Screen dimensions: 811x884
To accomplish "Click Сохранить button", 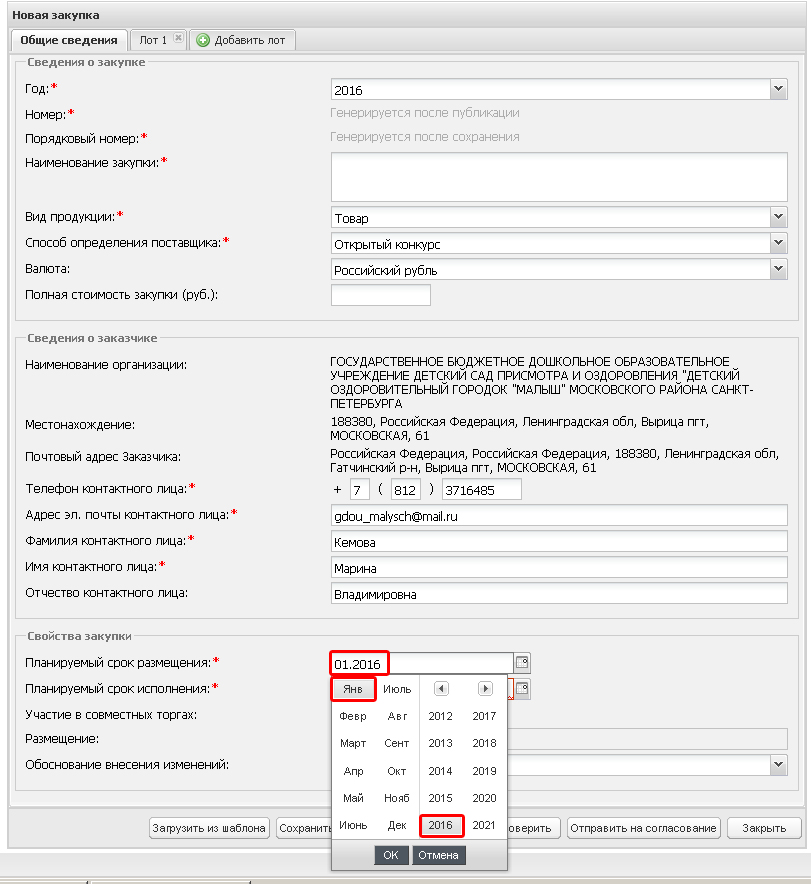I will pos(304,828).
